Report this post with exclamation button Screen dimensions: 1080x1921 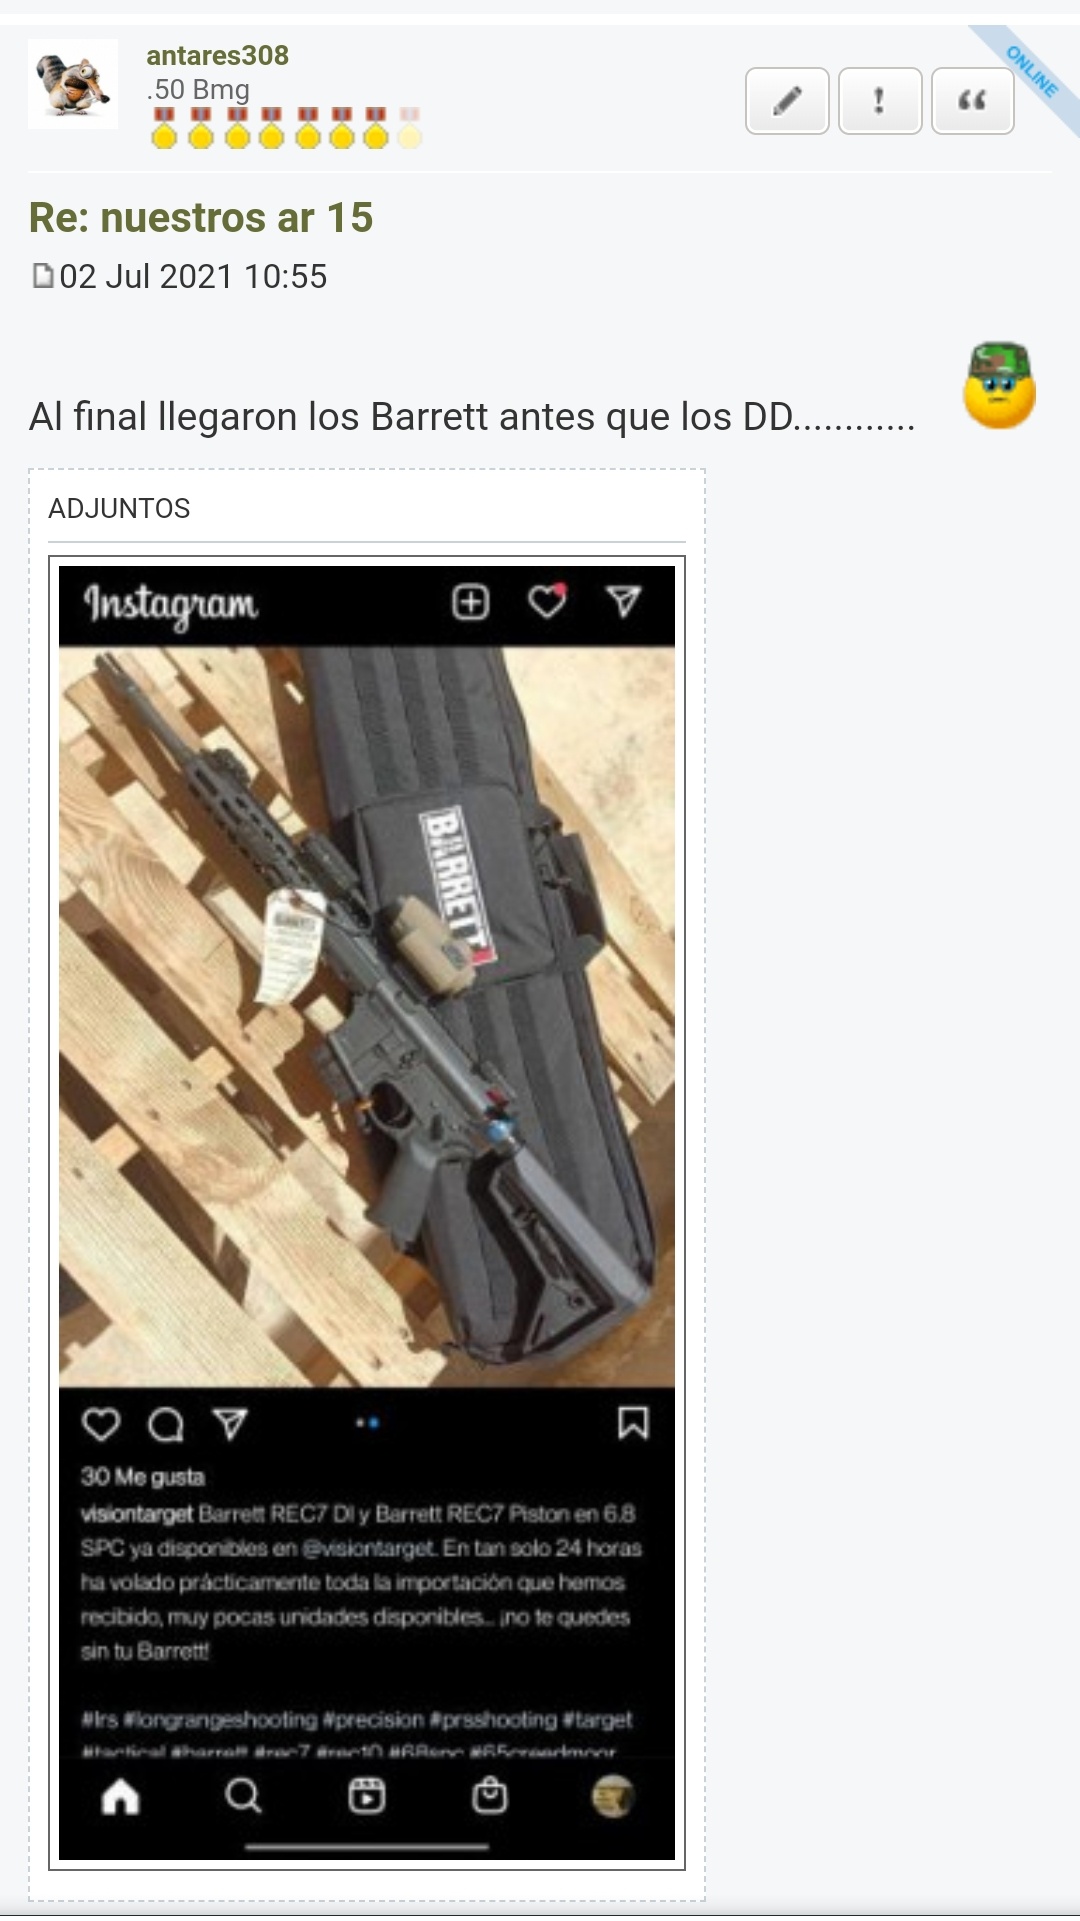(880, 101)
